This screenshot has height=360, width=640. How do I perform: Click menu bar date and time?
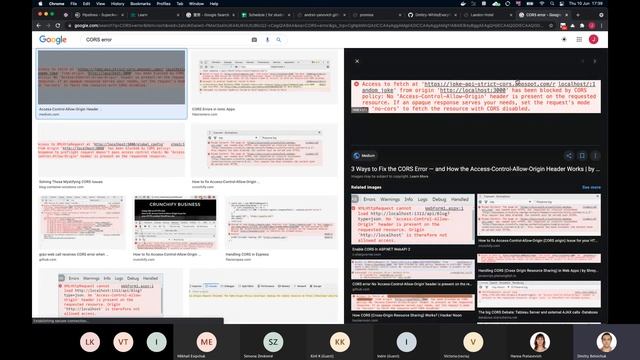point(586,4)
